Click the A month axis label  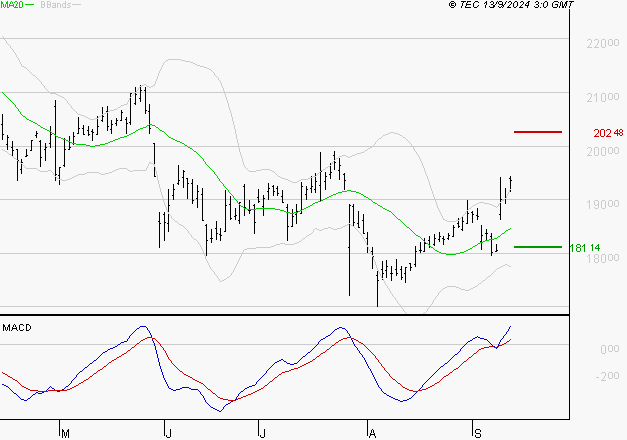point(372,433)
